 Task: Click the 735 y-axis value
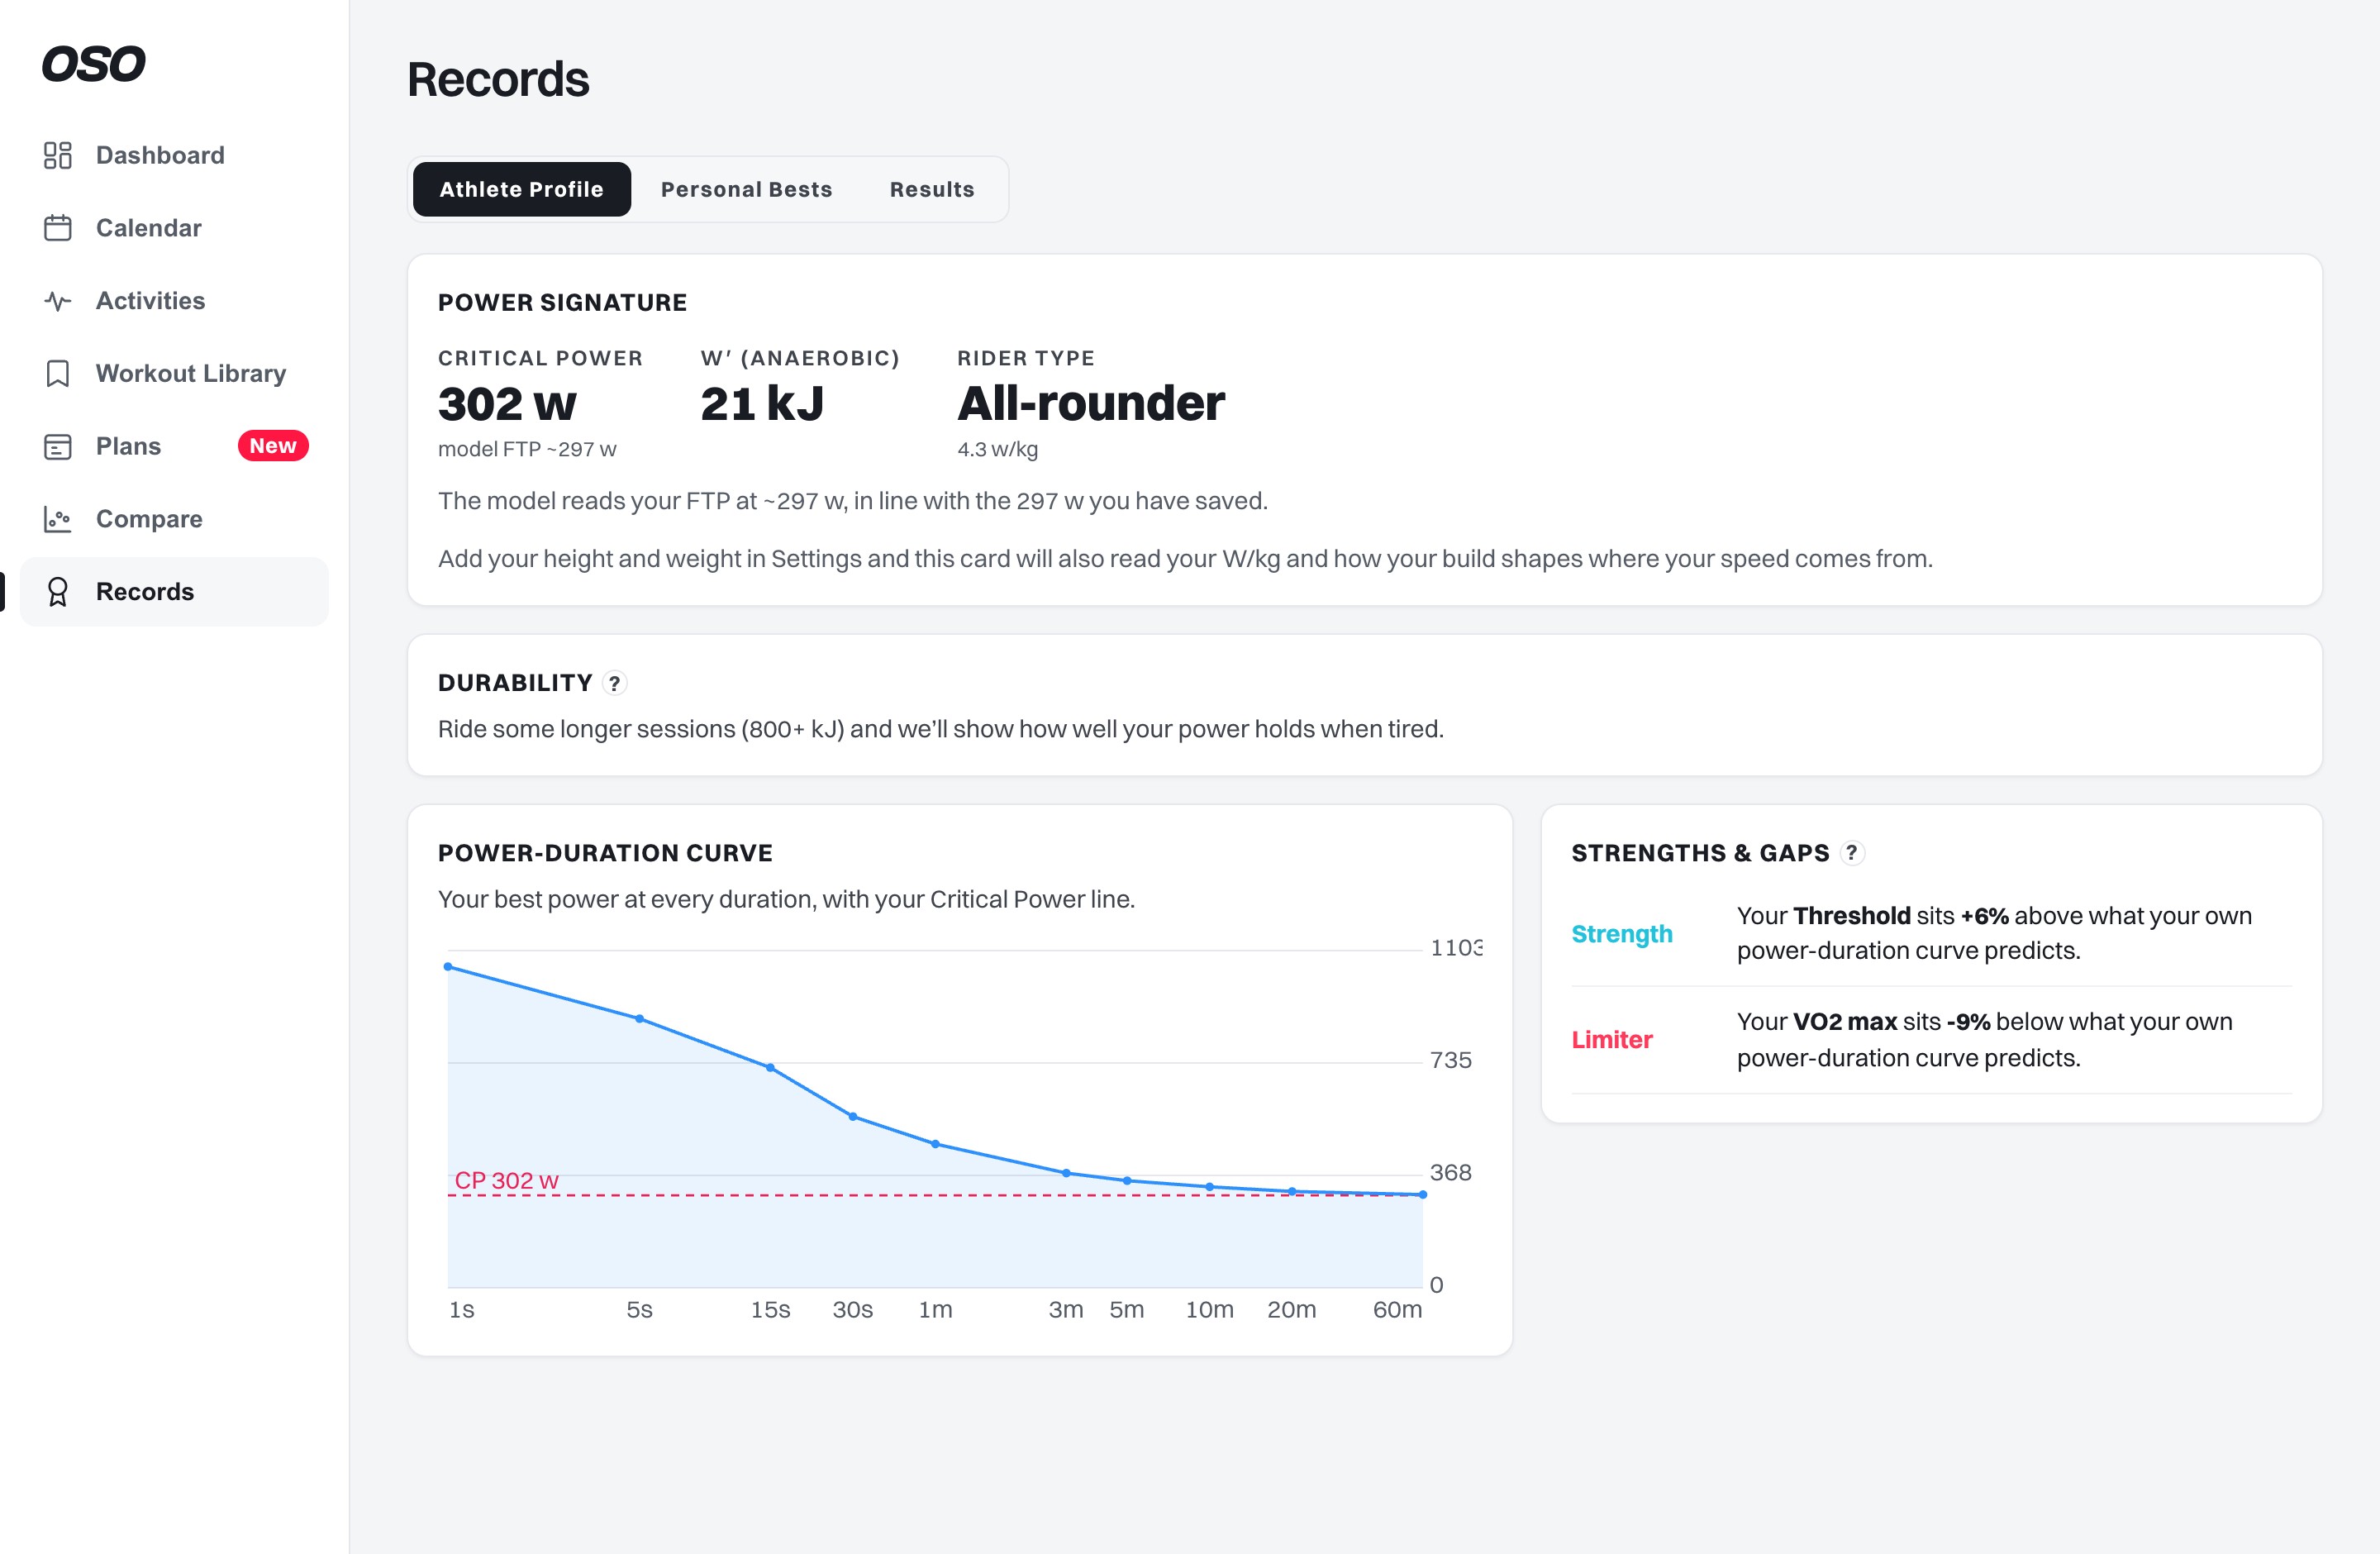pos(1451,1060)
